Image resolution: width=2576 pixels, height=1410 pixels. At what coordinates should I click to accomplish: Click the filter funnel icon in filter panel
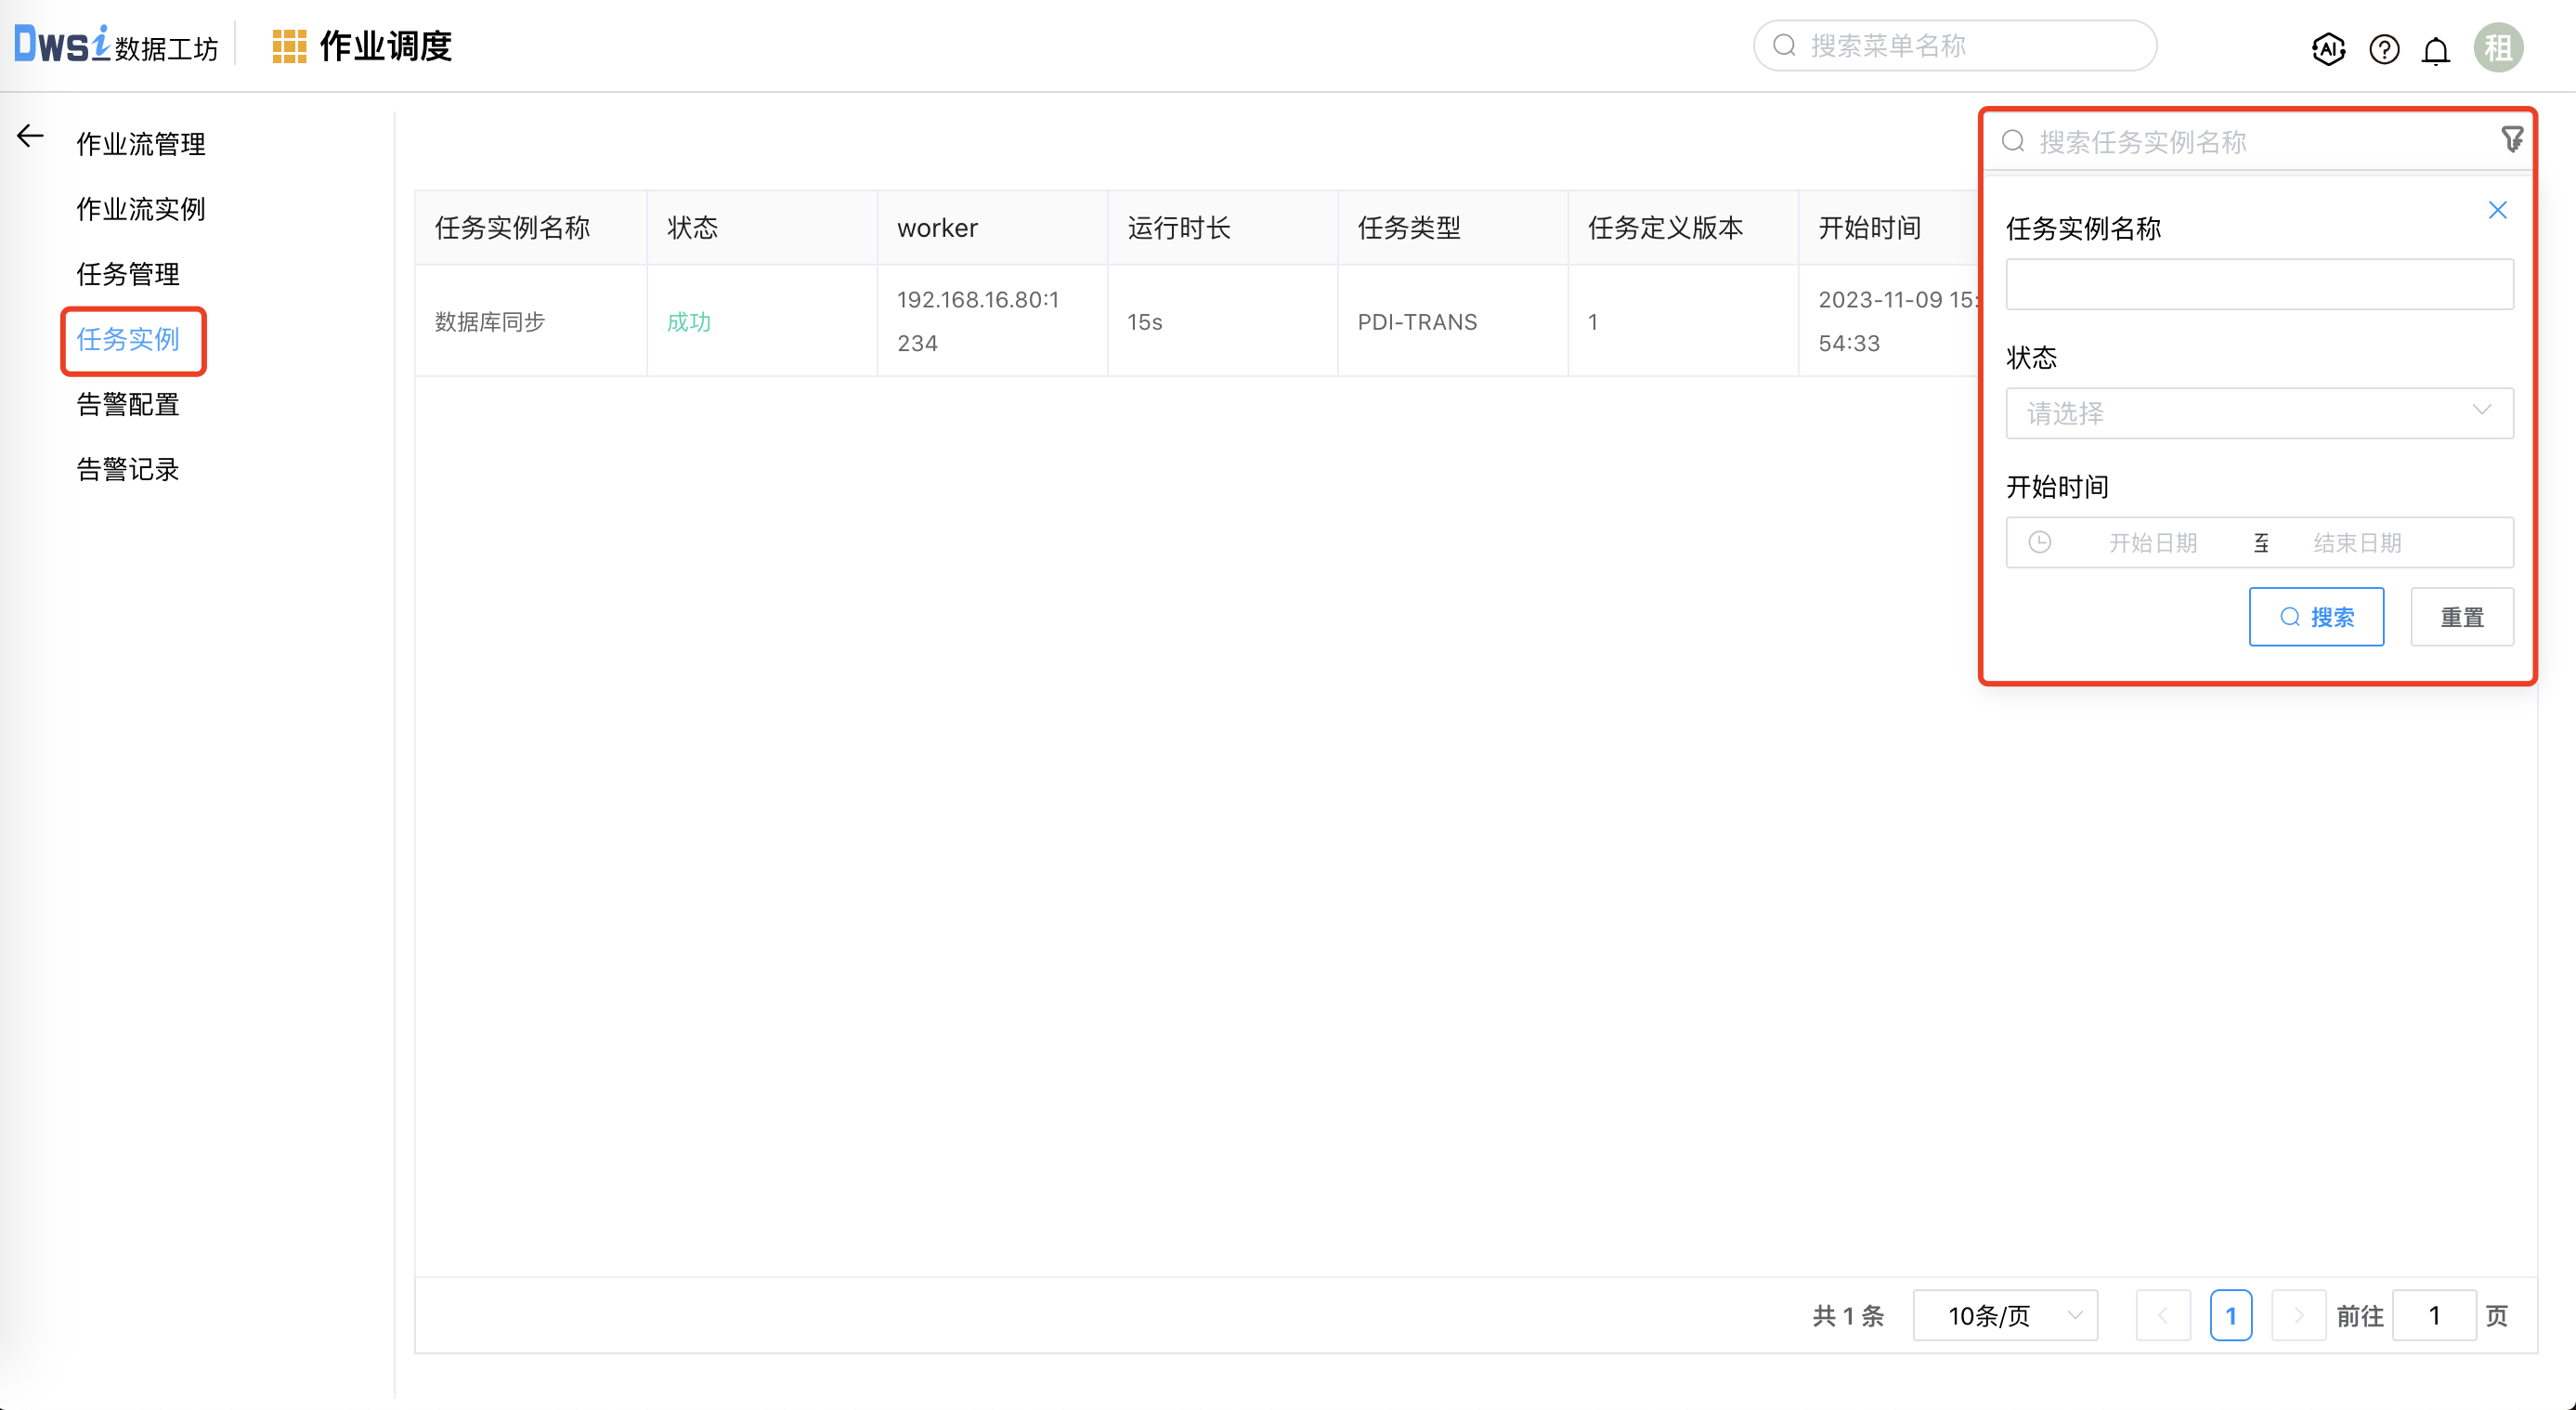(2514, 140)
